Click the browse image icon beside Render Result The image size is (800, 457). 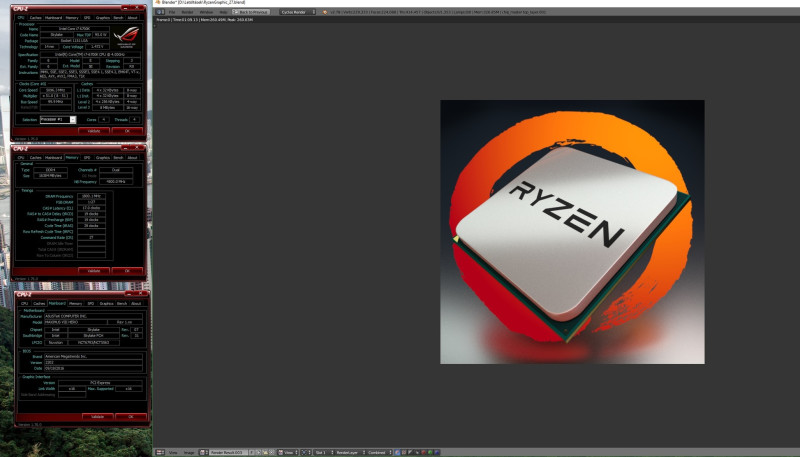tap(204, 452)
